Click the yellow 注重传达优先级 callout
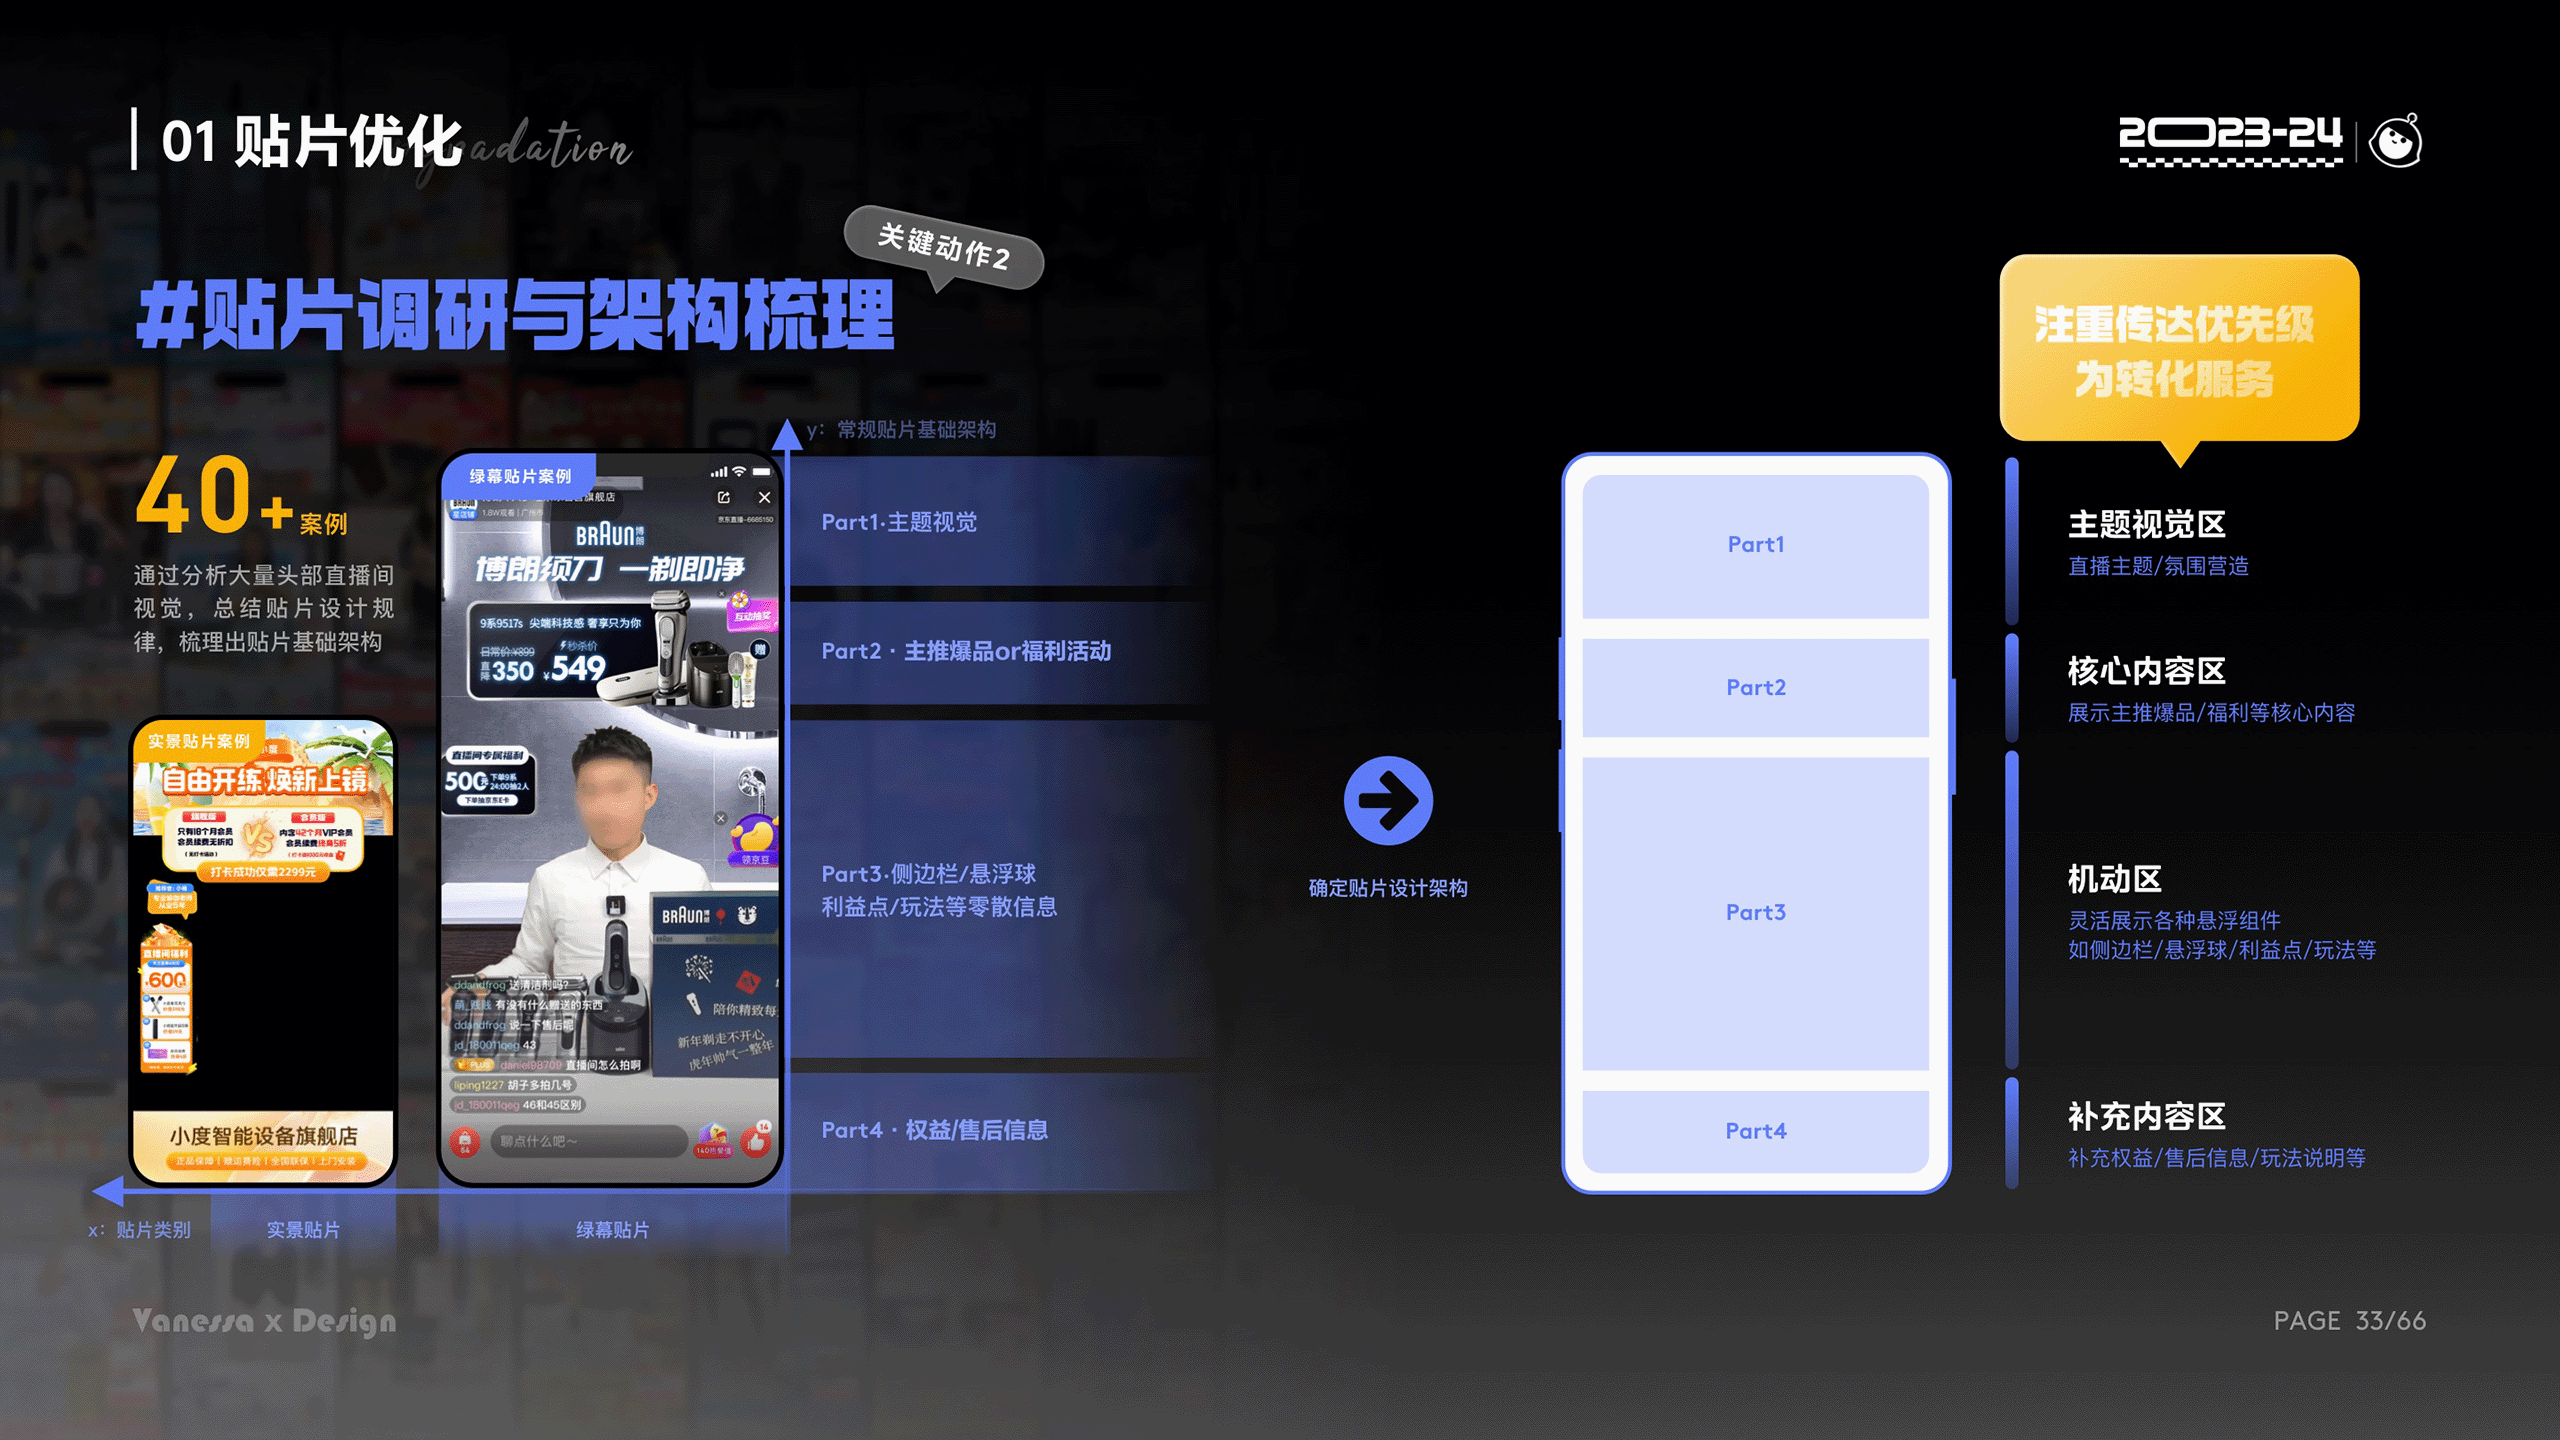 pos(2179,350)
